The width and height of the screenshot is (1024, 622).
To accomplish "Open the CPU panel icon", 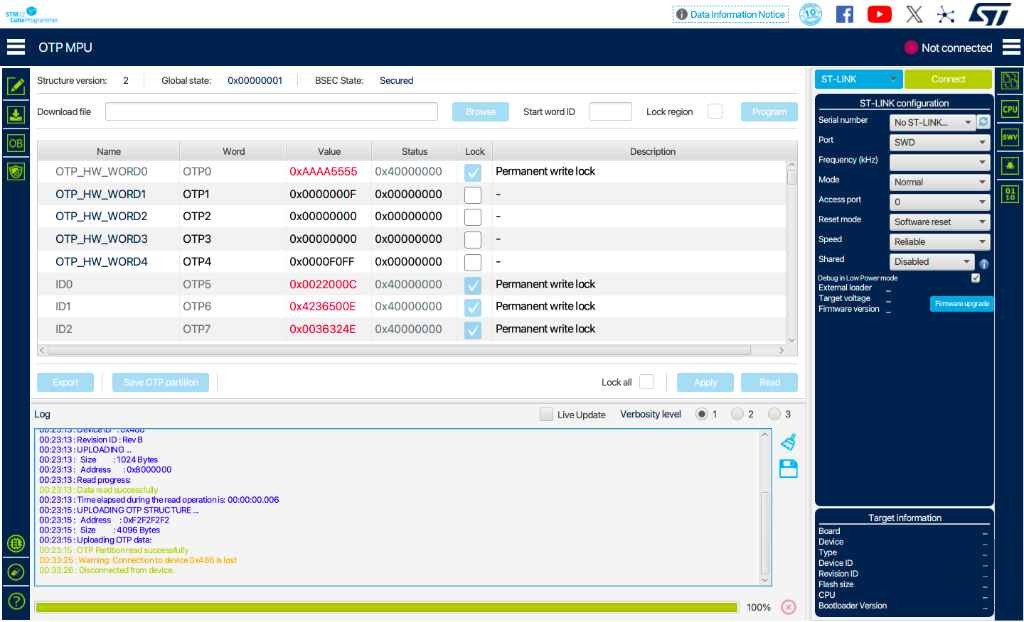I will [x=1010, y=109].
